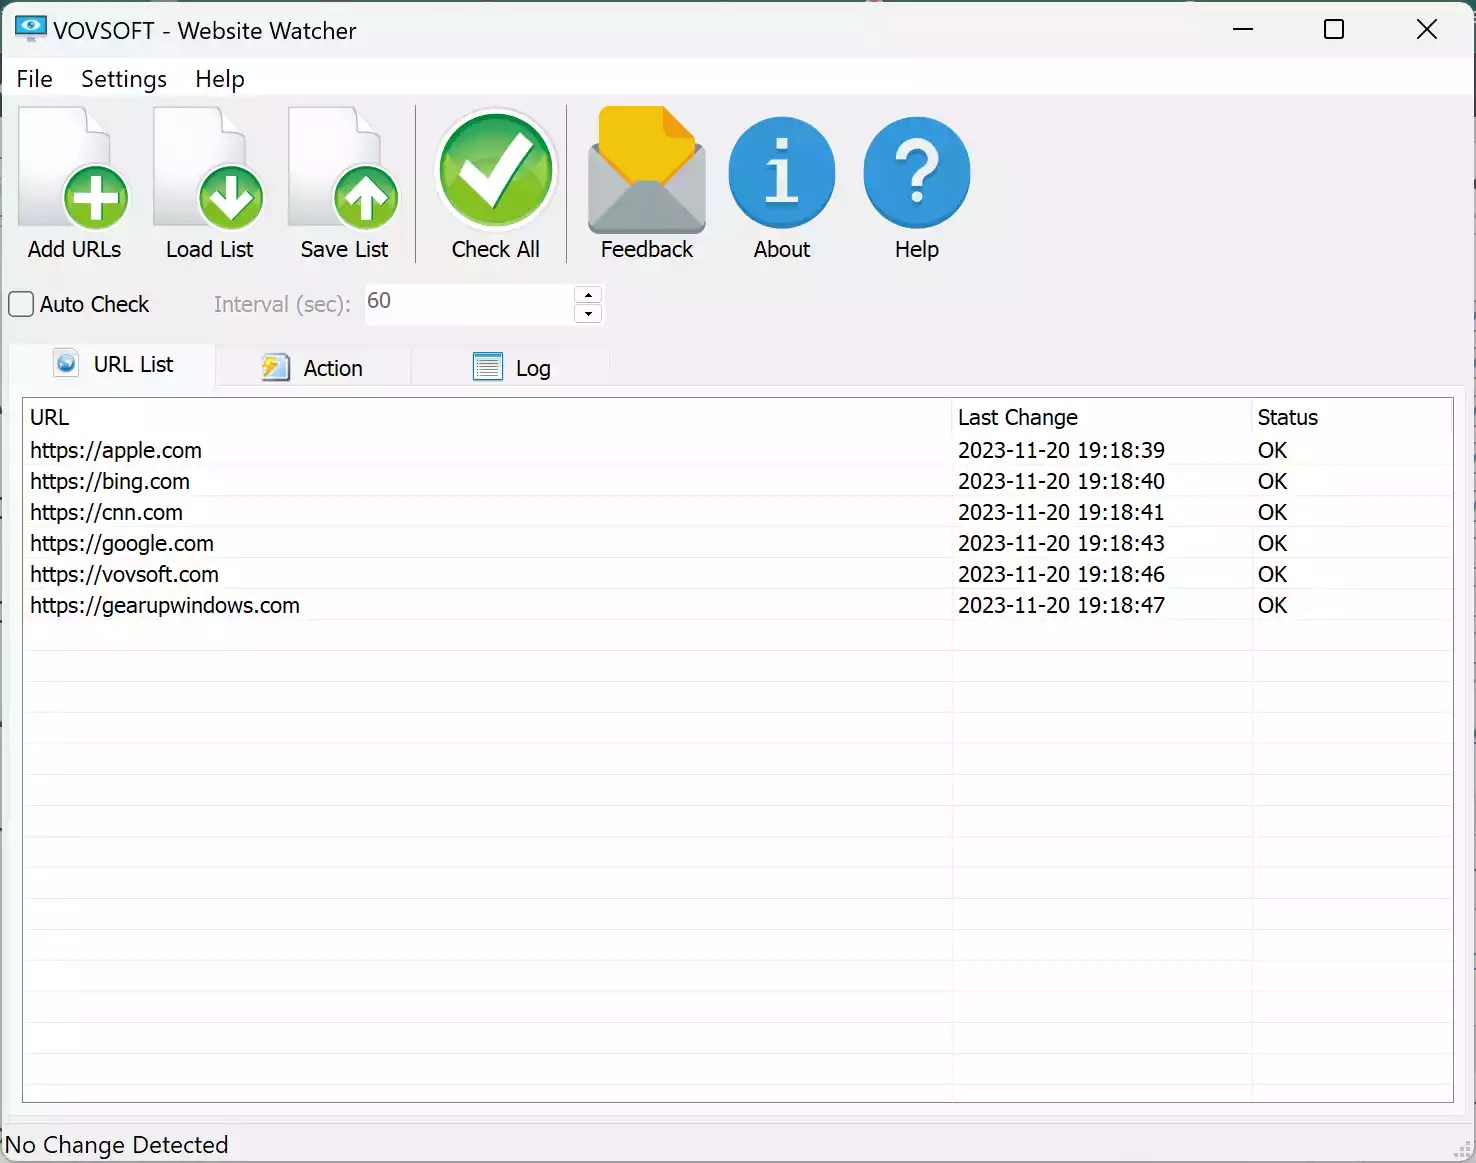The width and height of the screenshot is (1476, 1163).
Task: Minimize the Website Watcher window
Action: pos(1243,29)
